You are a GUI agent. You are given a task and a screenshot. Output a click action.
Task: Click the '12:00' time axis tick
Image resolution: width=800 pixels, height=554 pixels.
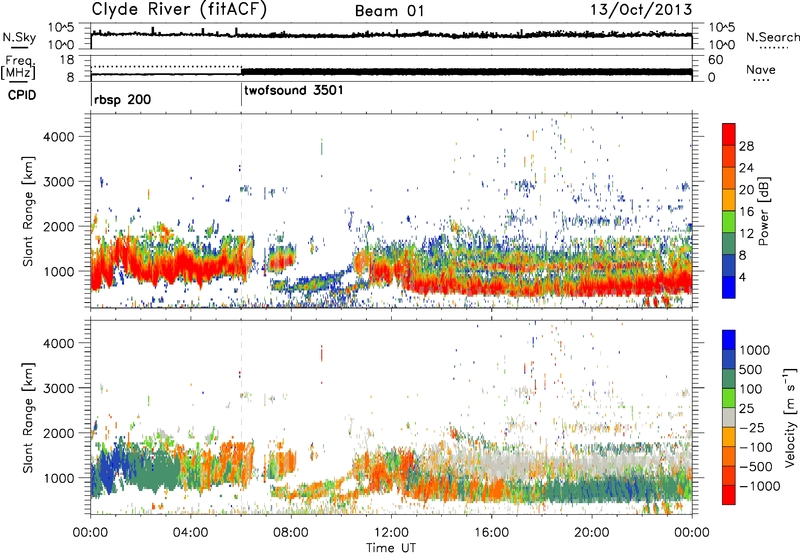click(391, 533)
